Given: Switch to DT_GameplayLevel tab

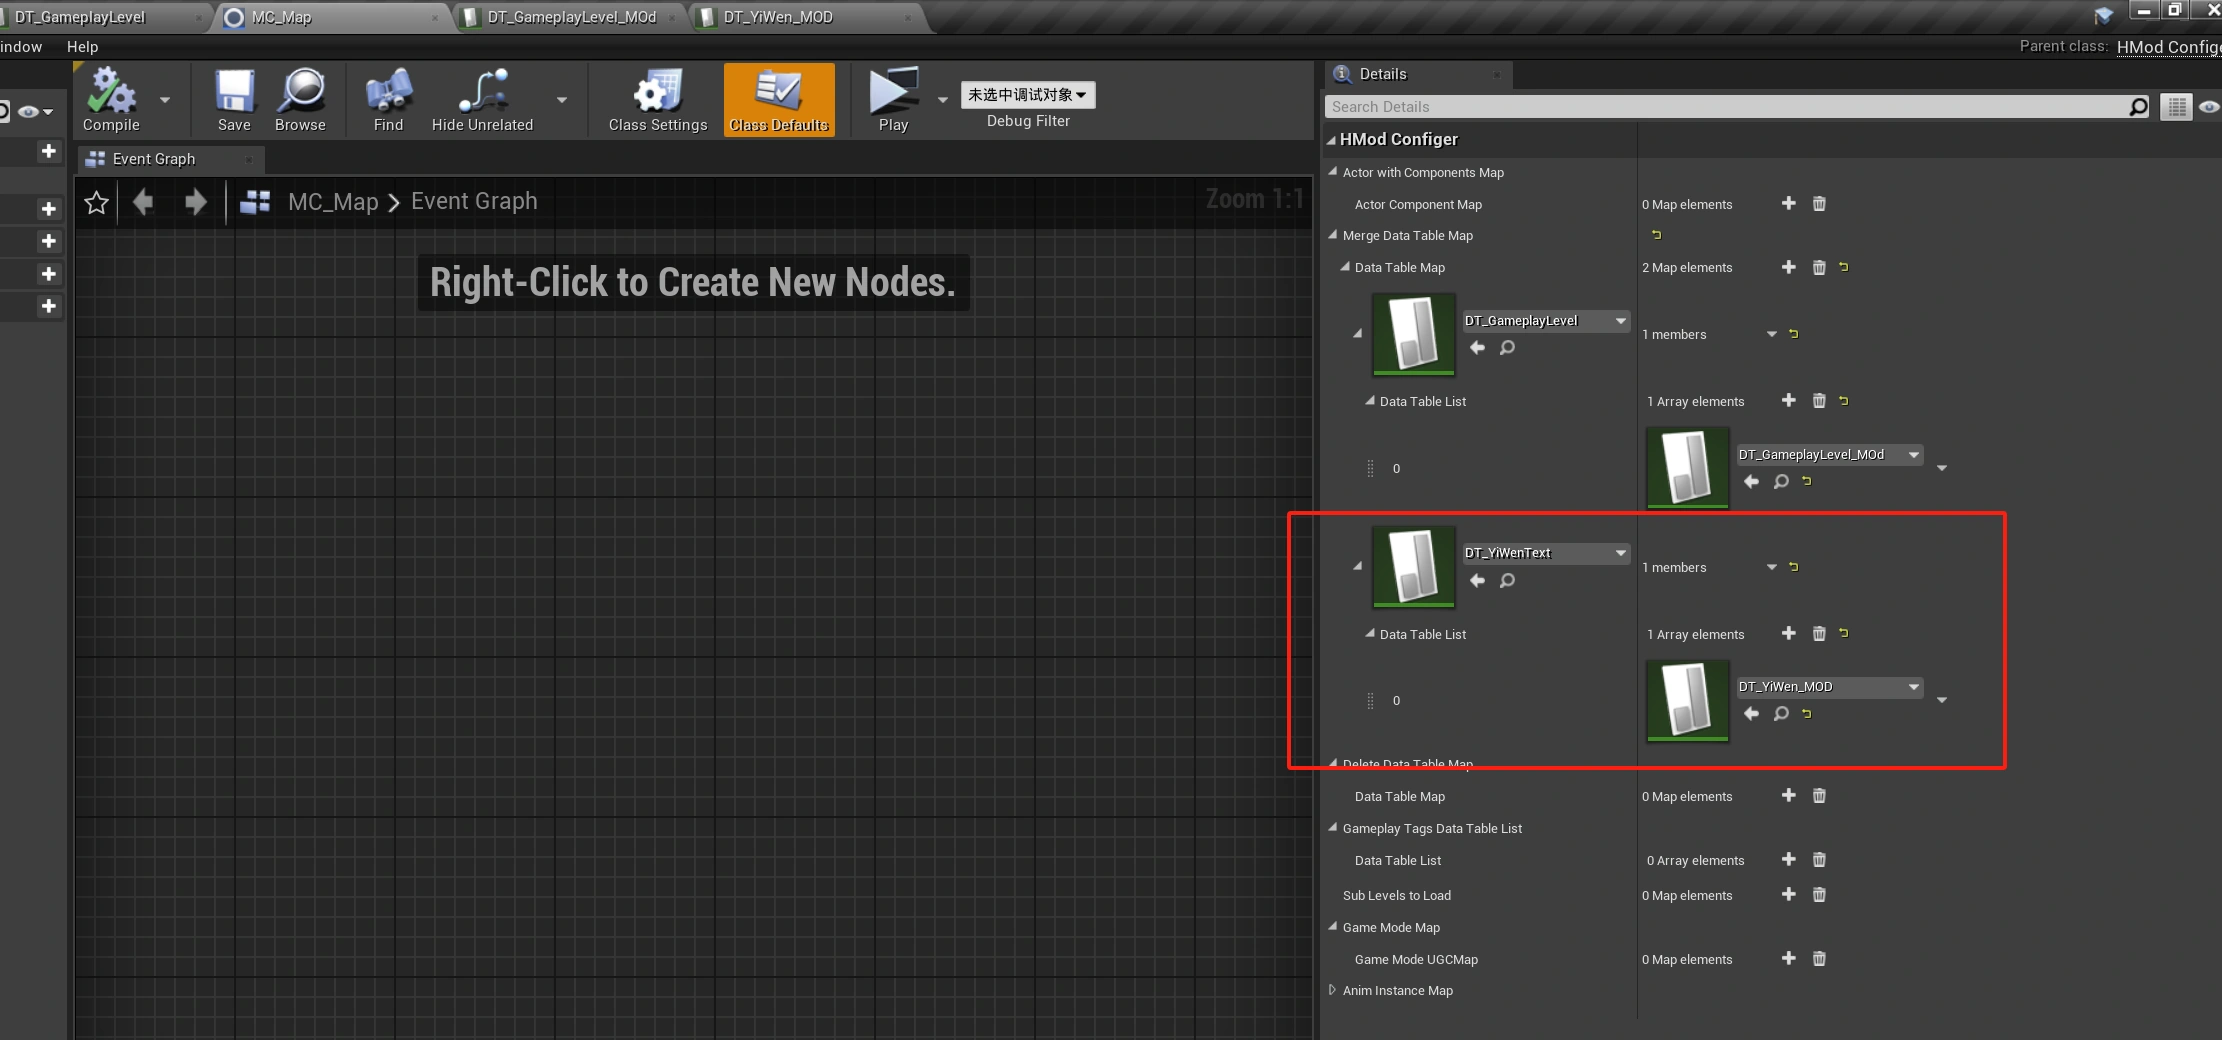Looking at the screenshot, I should click(x=80, y=17).
